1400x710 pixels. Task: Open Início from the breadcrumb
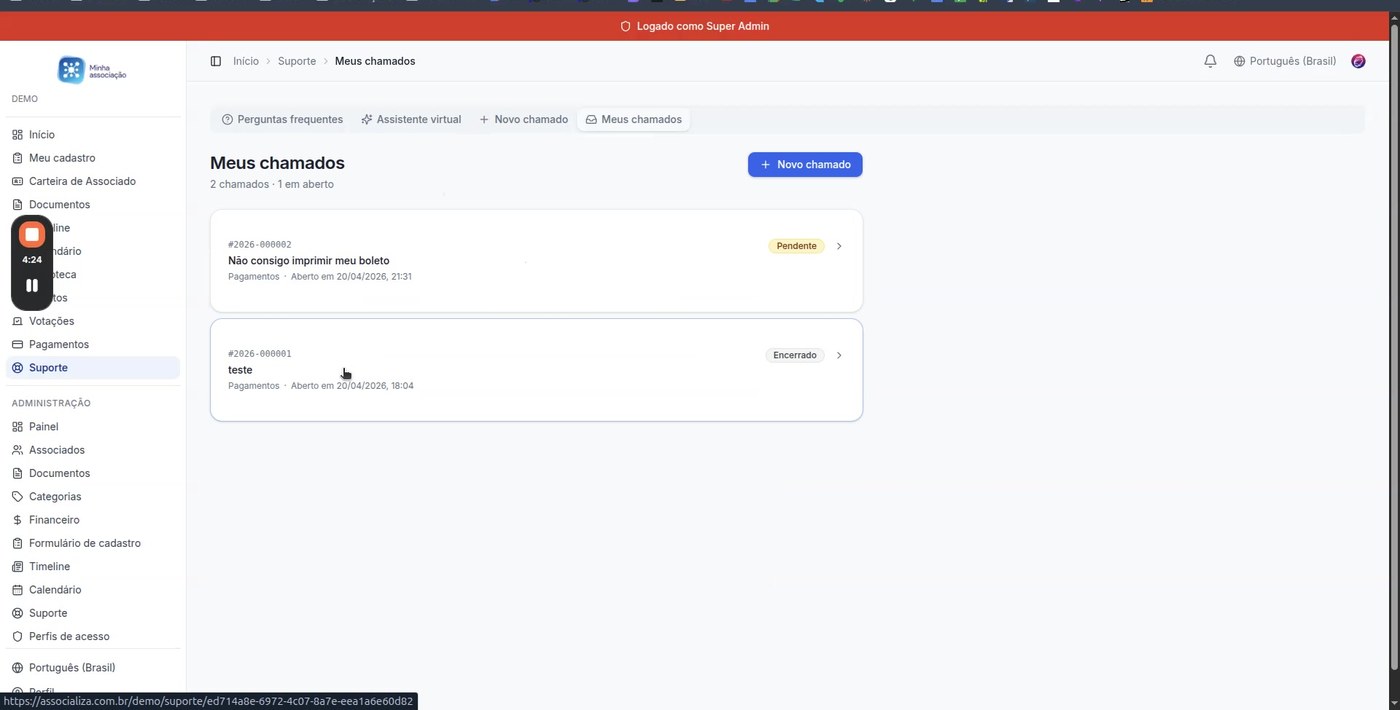(x=245, y=61)
